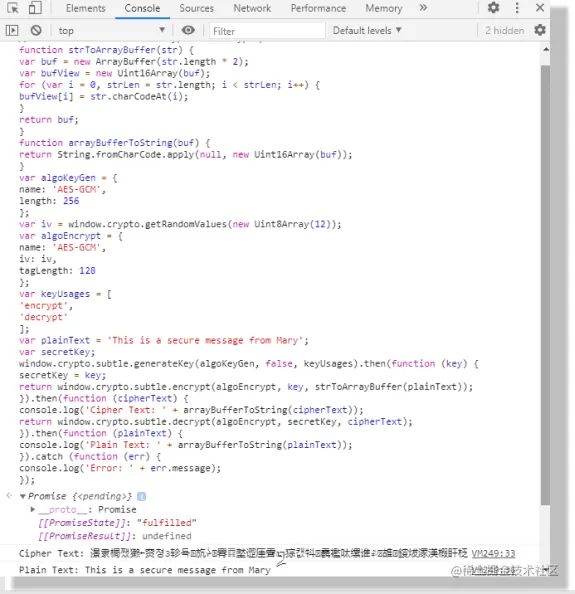Click the vertical console scrollbar thumb
The height and width of the screenshot is (594, 575).
pos(545,285)
